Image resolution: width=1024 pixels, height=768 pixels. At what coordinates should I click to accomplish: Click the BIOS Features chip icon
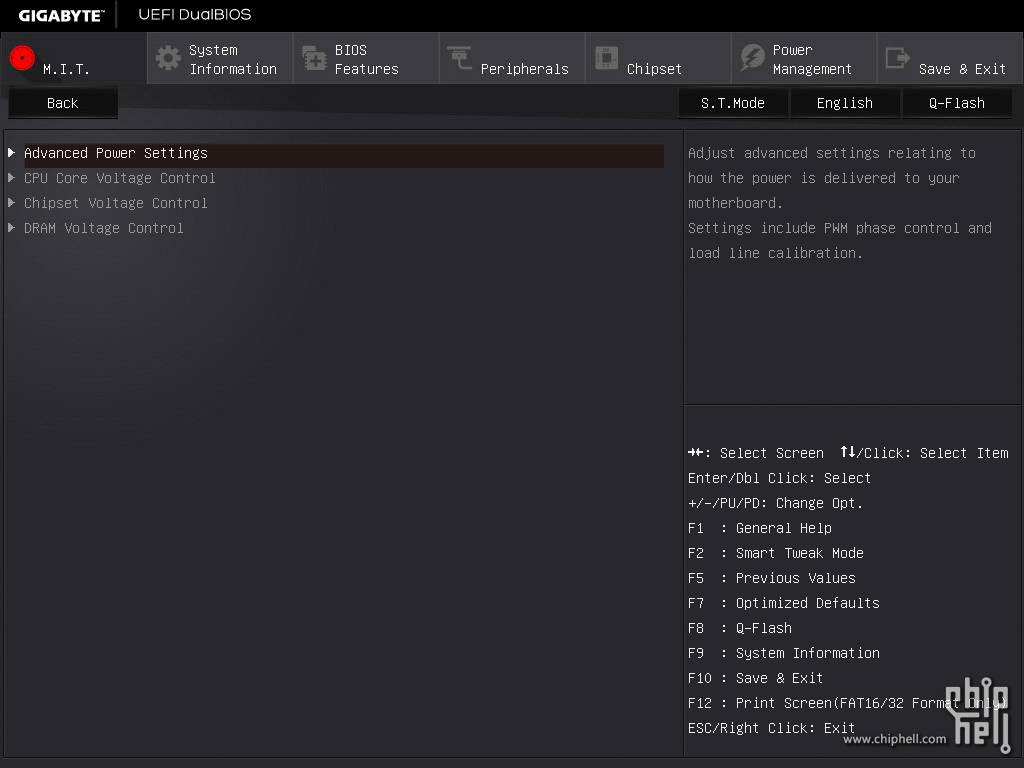(x=314, y=58)
